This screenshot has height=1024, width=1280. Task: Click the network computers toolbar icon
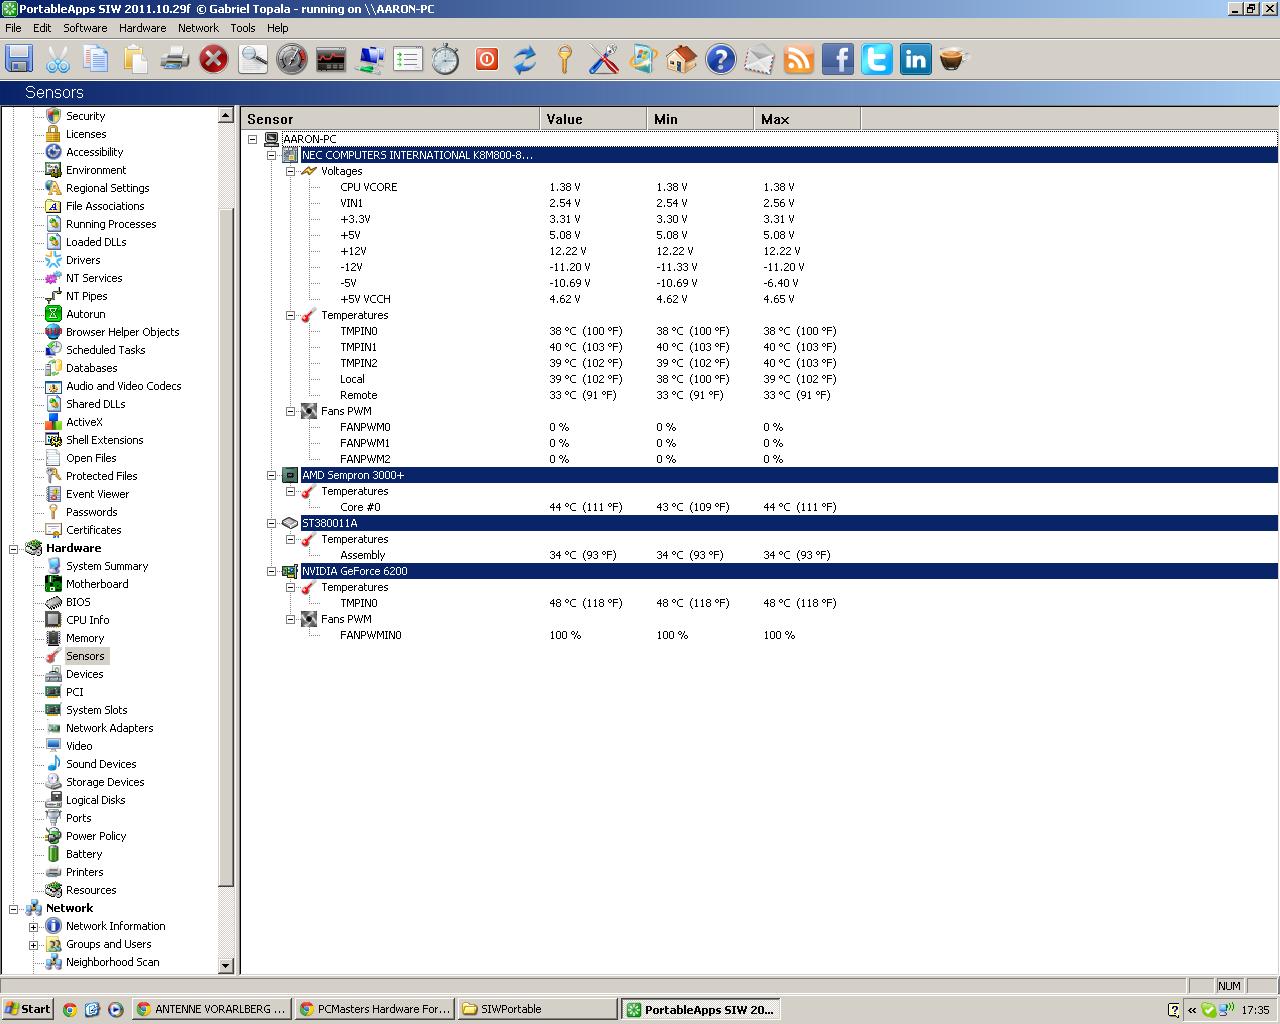click(x=370, y=59)
